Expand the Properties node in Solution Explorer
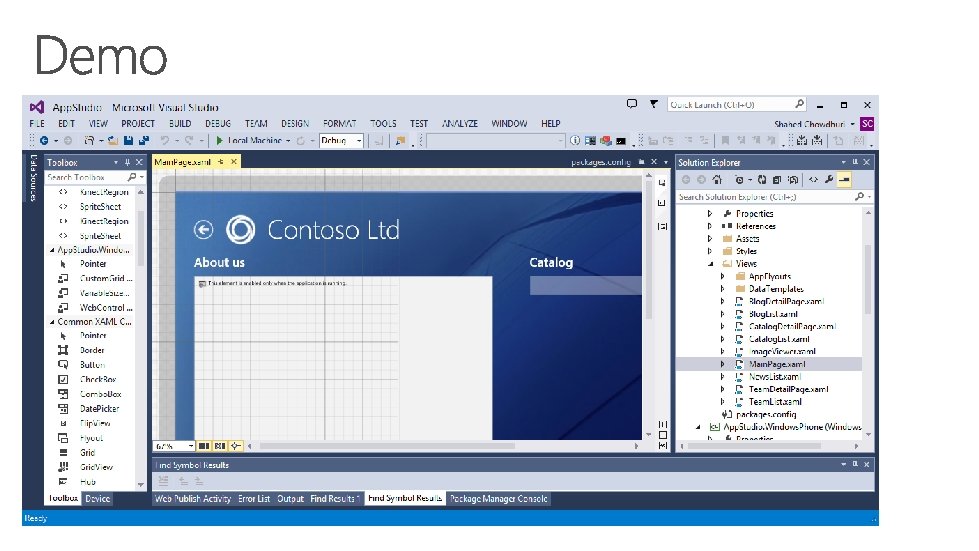 [710, 213]
